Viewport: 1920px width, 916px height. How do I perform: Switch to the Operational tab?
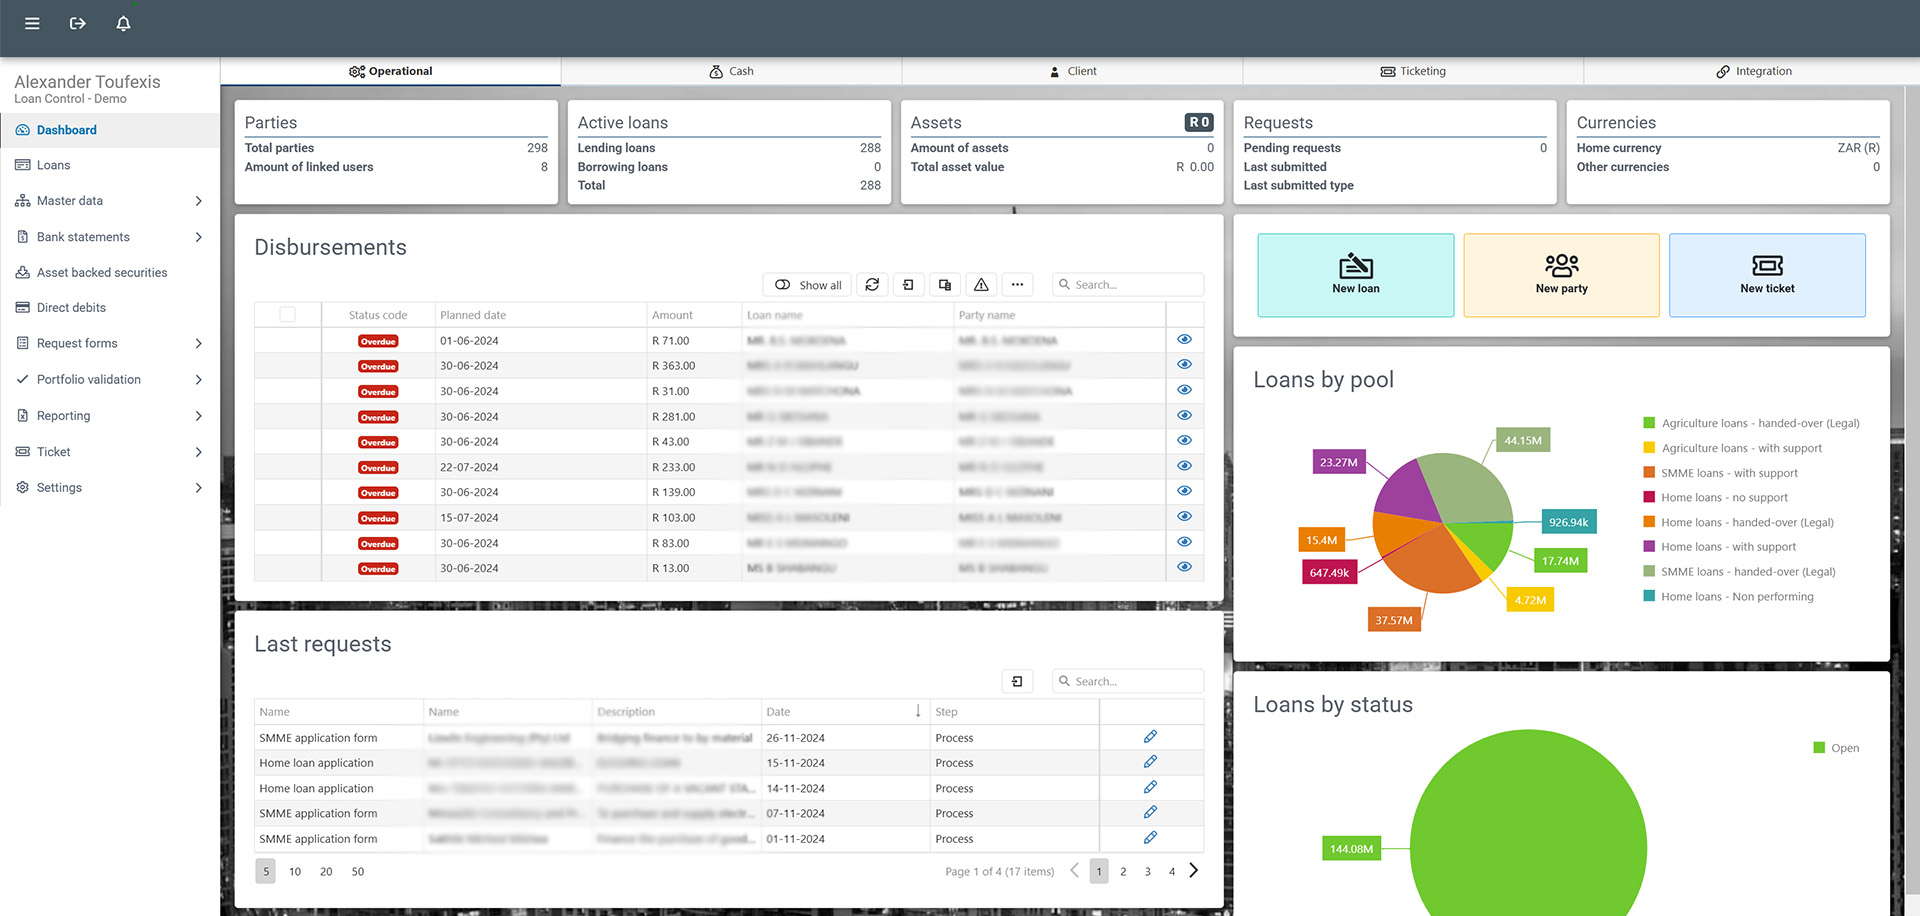390,71
